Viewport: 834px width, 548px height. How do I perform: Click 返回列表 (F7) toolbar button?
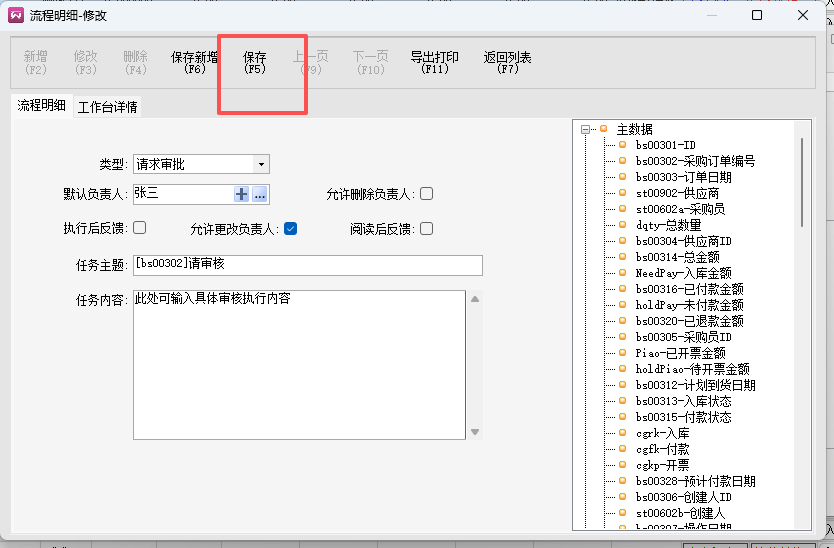coord(507,63)
